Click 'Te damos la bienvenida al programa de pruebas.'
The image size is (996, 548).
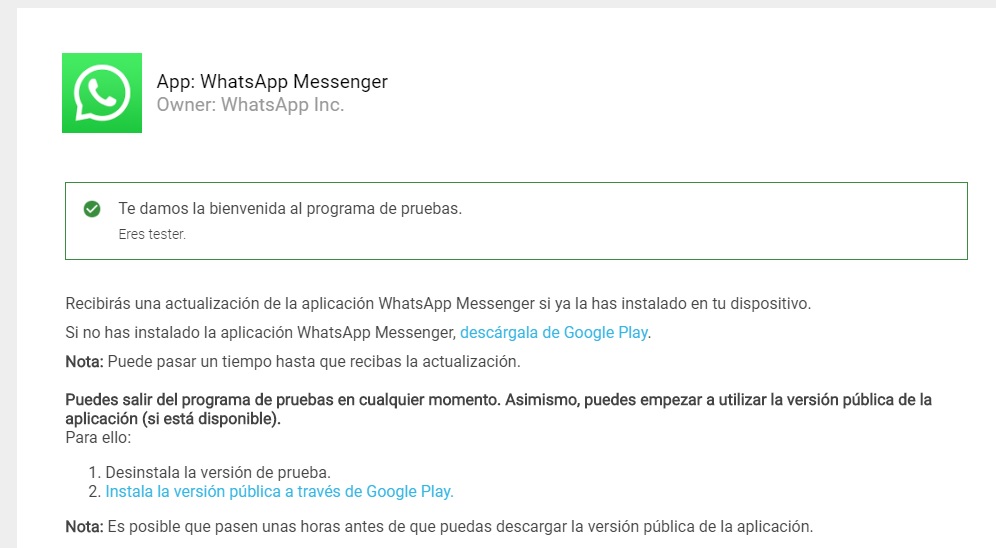click(x=290, y=209)
